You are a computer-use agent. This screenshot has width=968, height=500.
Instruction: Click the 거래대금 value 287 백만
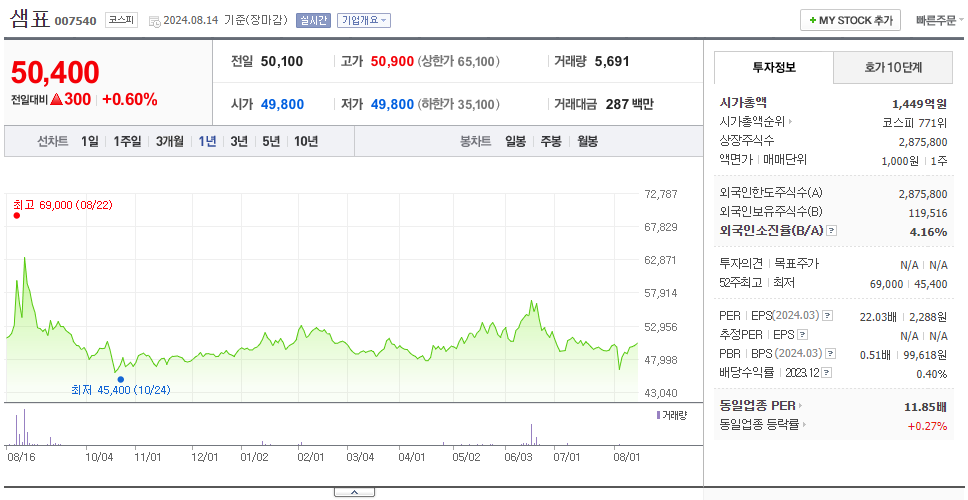tap(629, 104)
